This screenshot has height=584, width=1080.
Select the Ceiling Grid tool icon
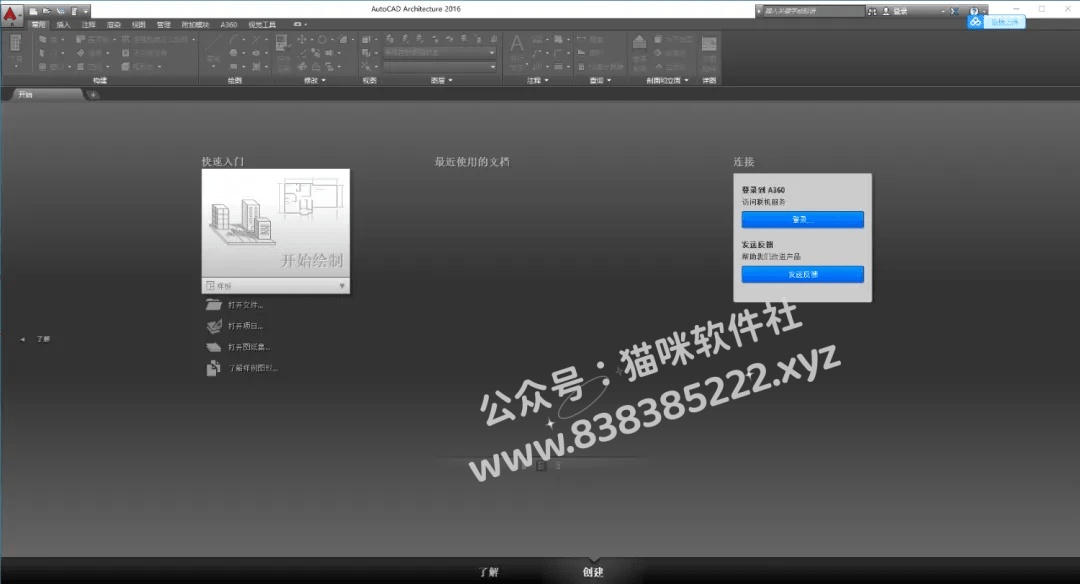click(125, 39)
